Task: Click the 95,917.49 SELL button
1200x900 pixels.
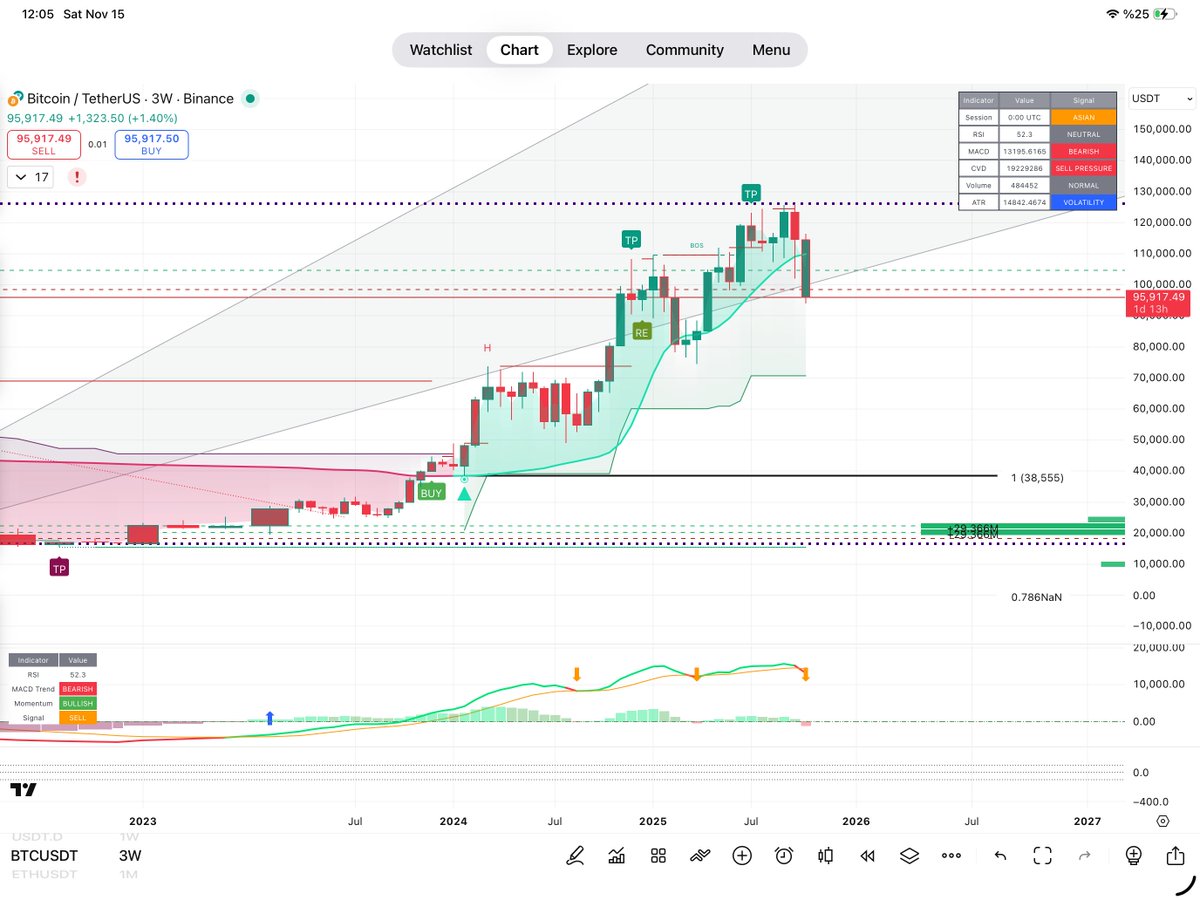Action: click(44, 145)
